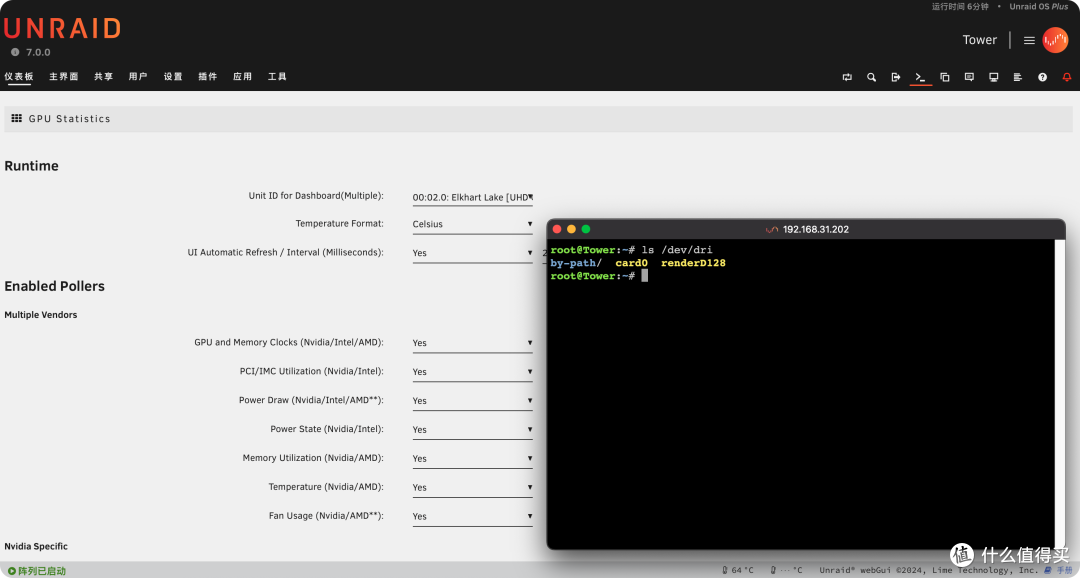Click the Unraid webGui copyright text

point(928,570)
